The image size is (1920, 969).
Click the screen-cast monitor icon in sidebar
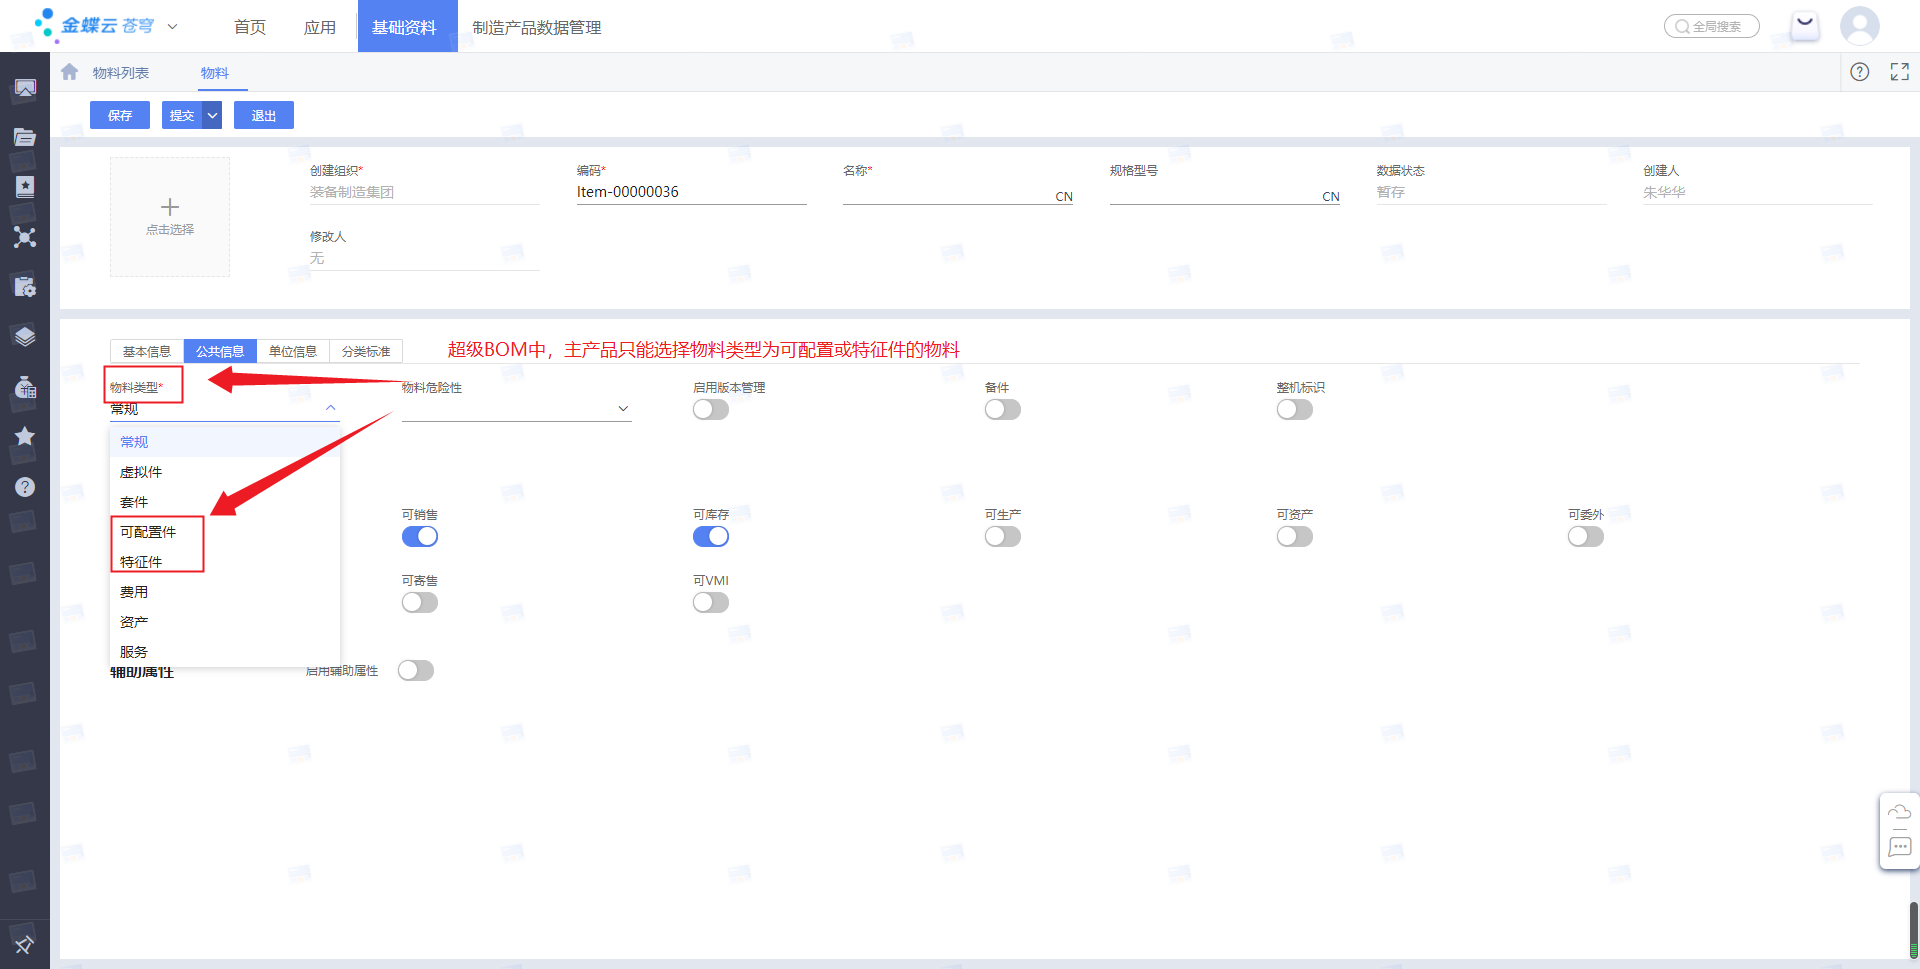point(25,88)
